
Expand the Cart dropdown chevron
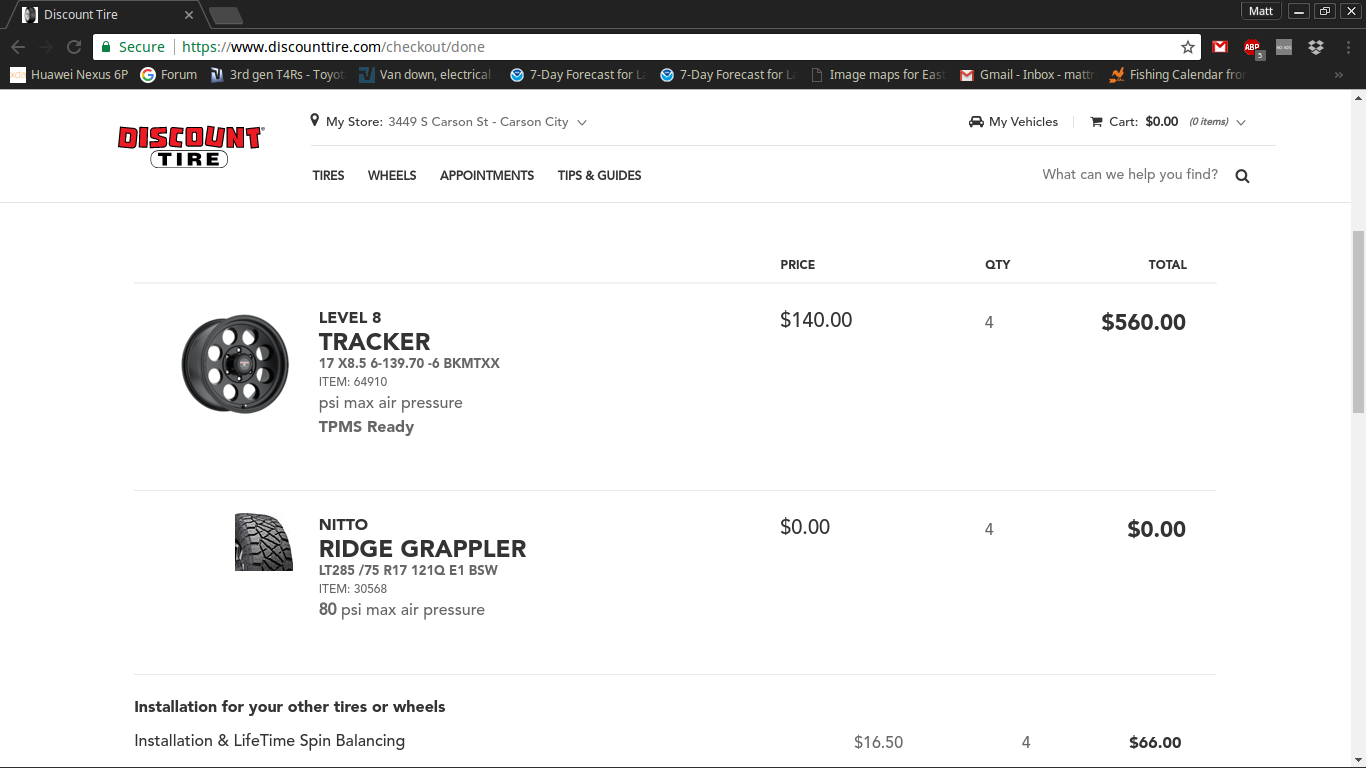[x=1241, y=122]
